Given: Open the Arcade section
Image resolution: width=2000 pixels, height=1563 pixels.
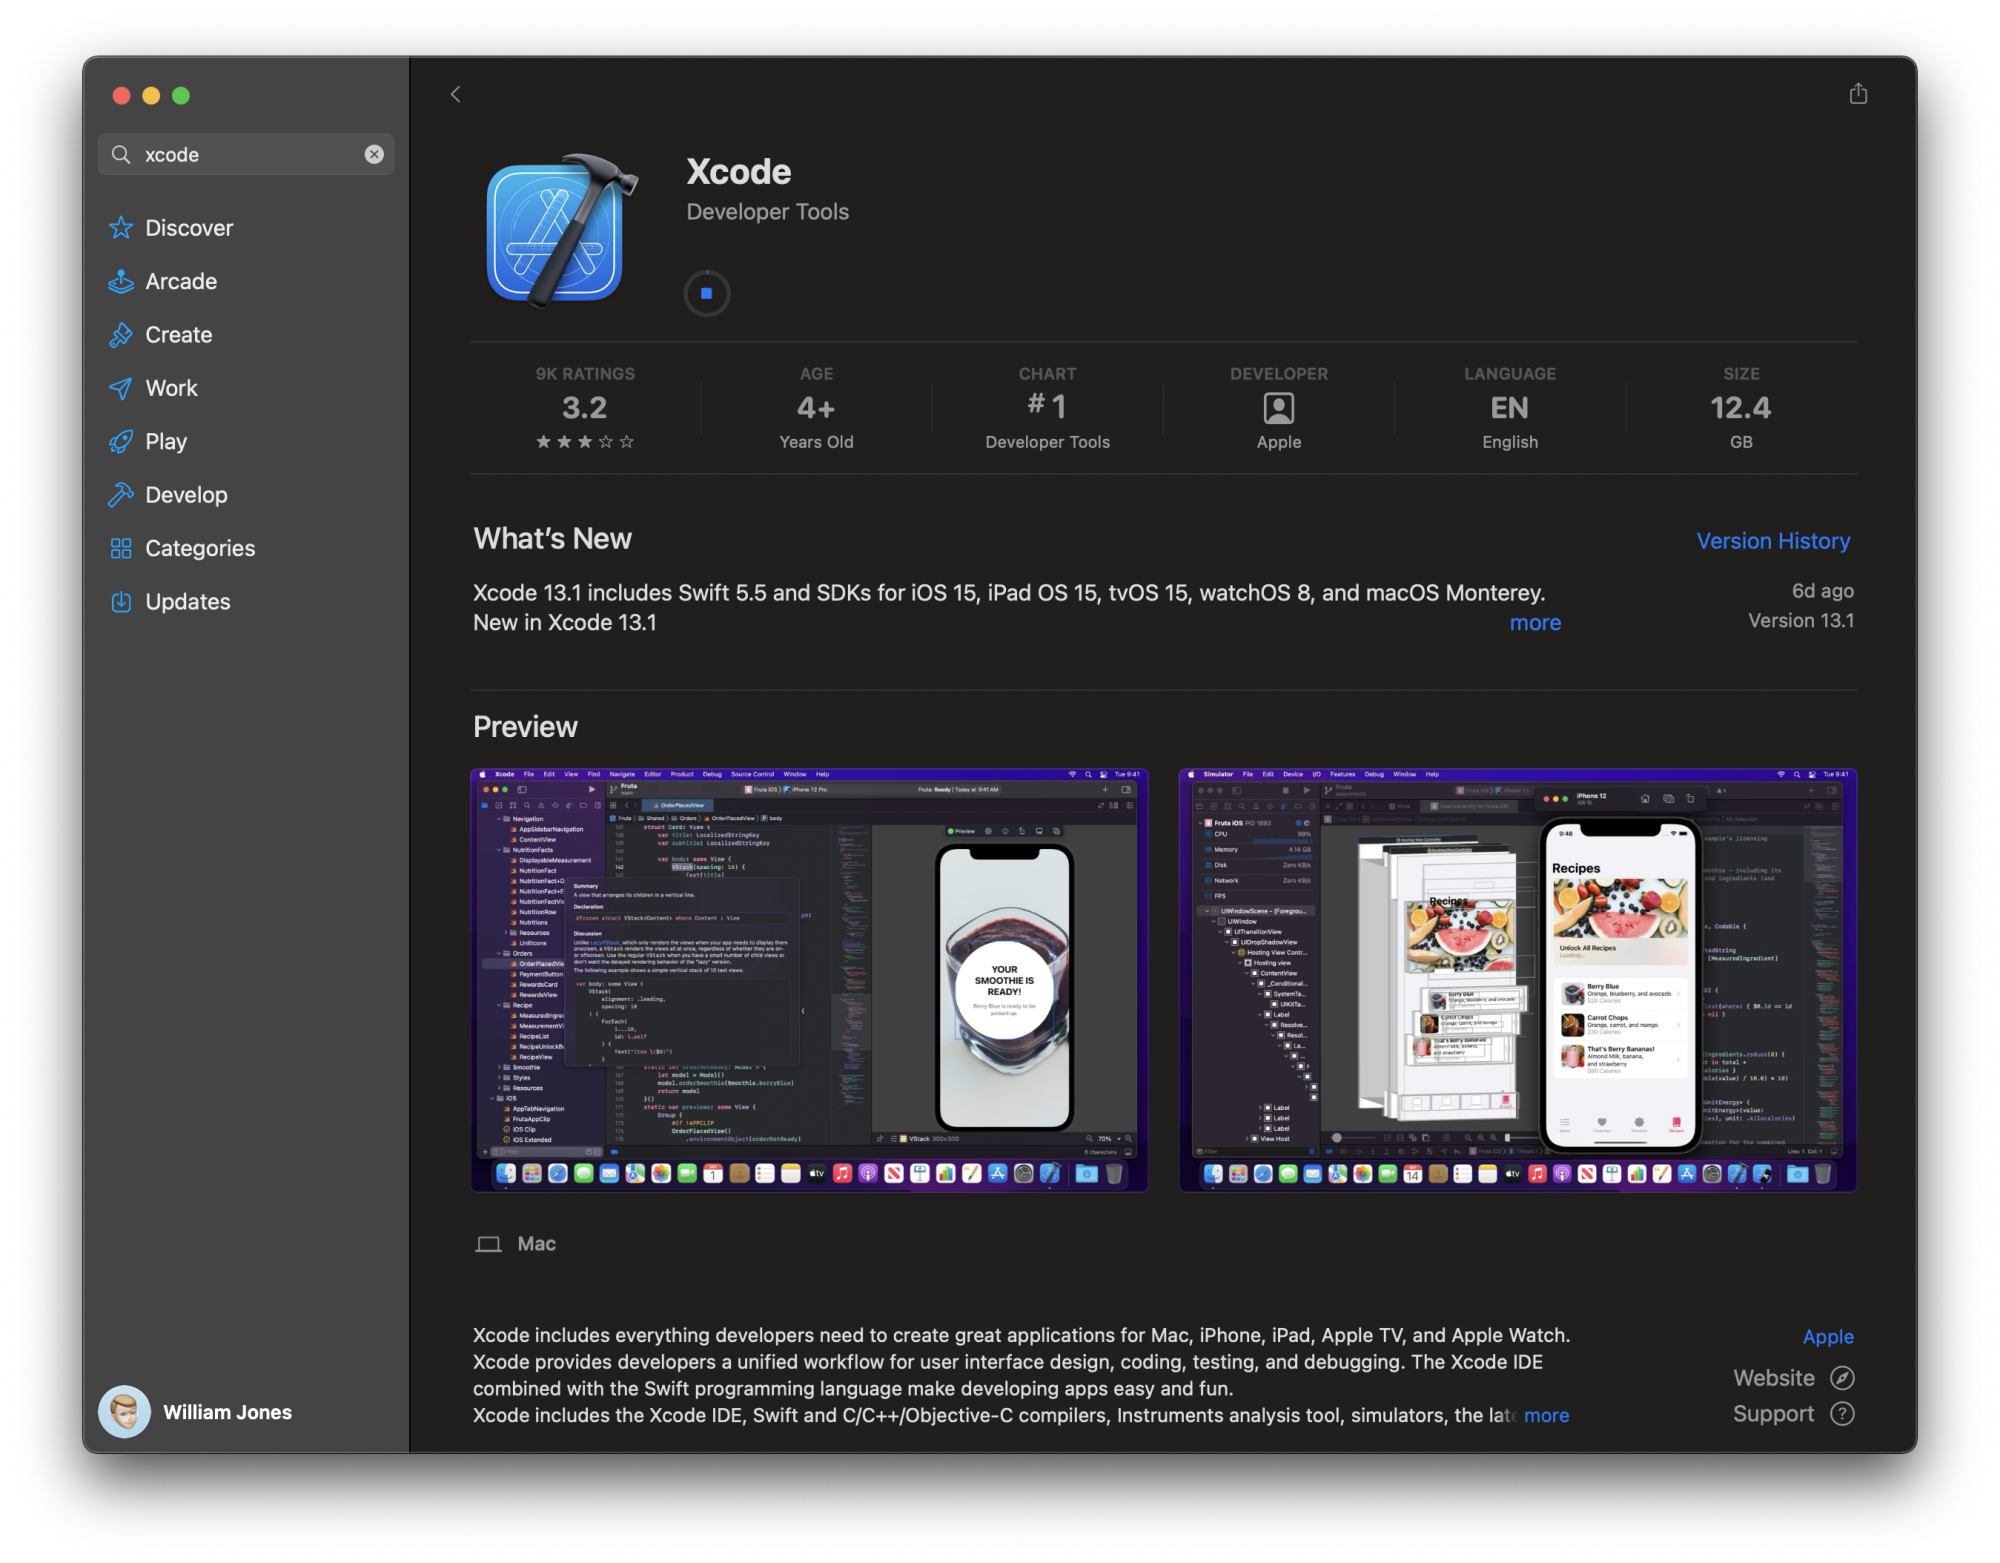Looking at the screenshot, I should tap(180, 281).
